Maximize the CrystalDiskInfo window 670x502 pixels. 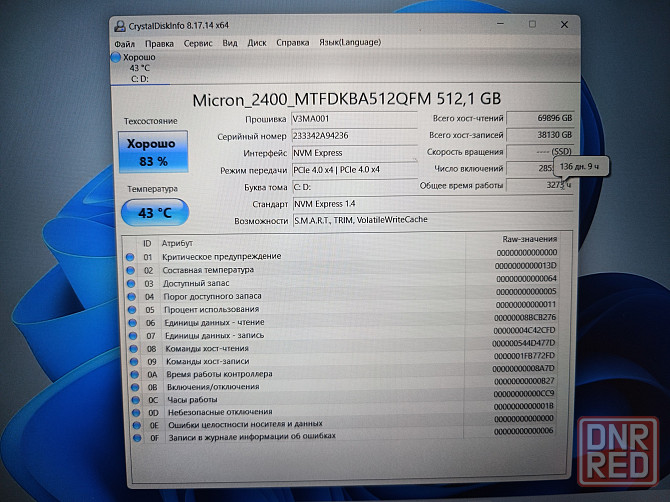coord(532,24)
